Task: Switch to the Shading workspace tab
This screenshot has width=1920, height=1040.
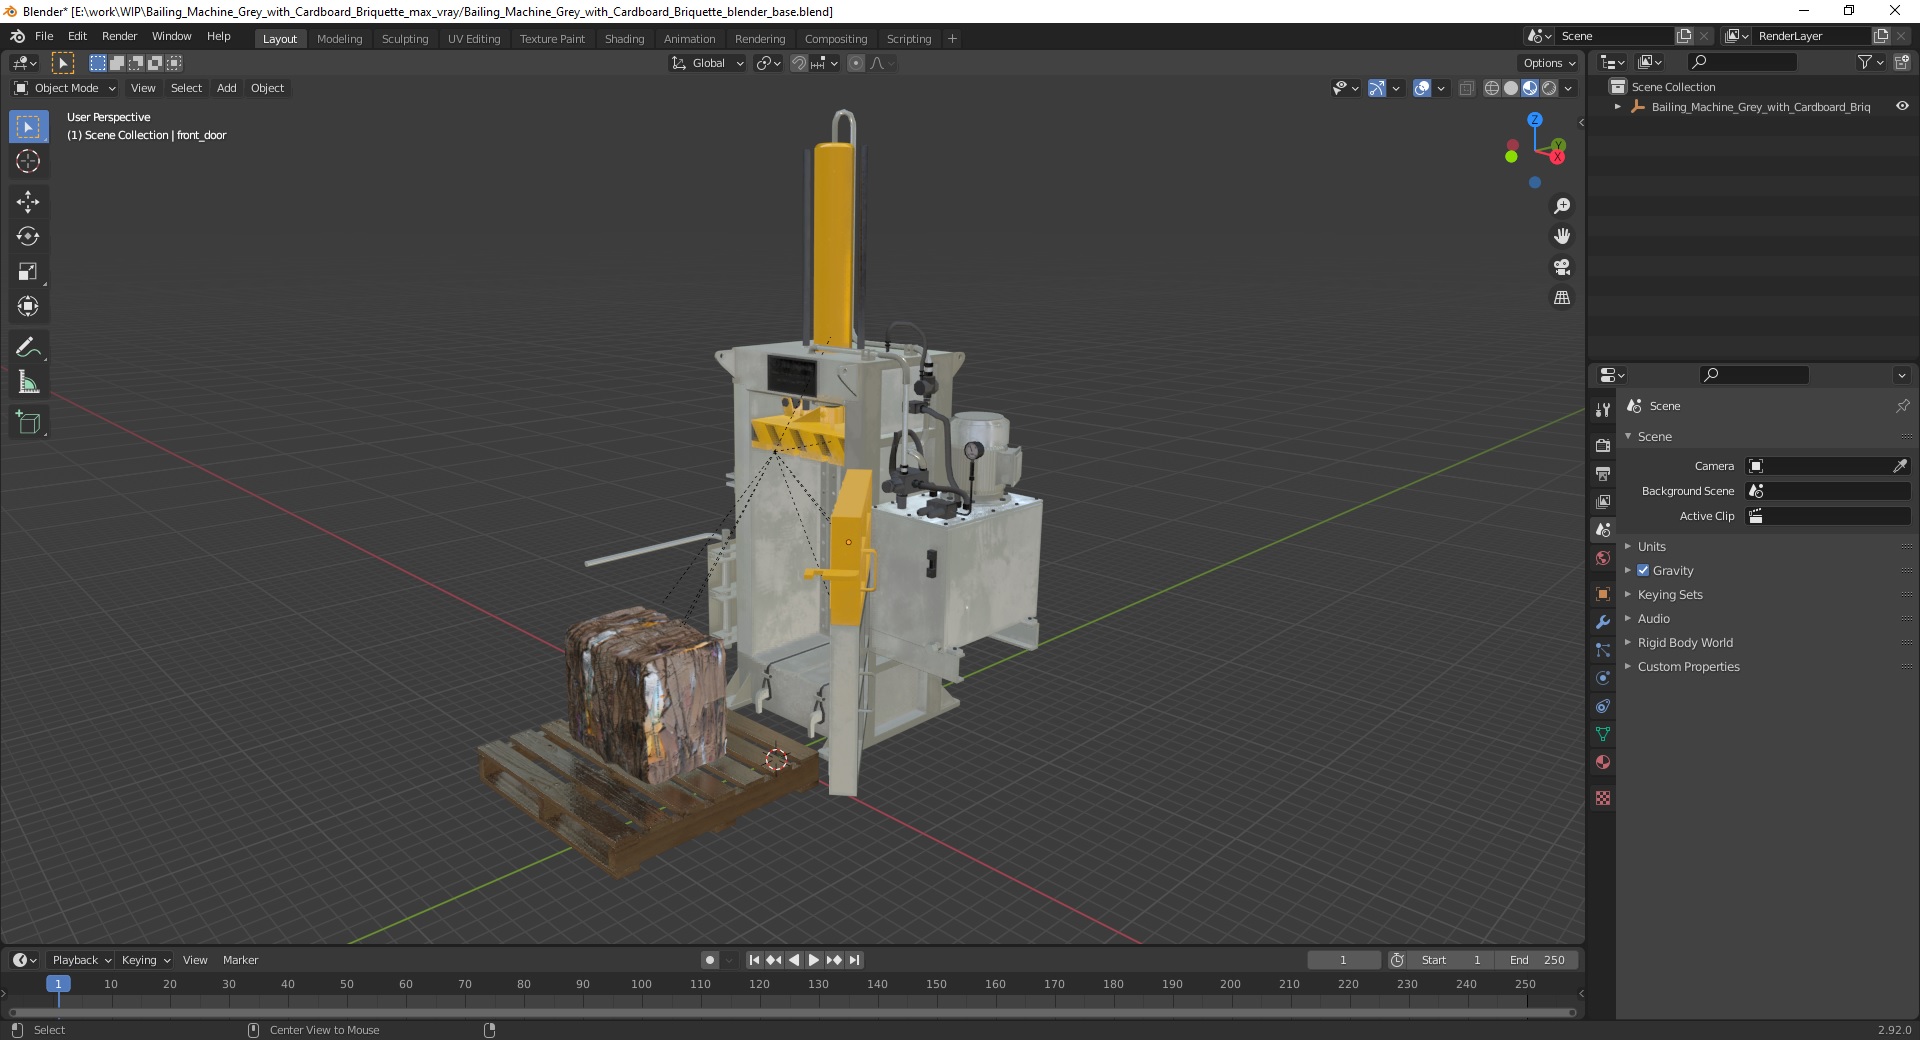Action: 624,38
